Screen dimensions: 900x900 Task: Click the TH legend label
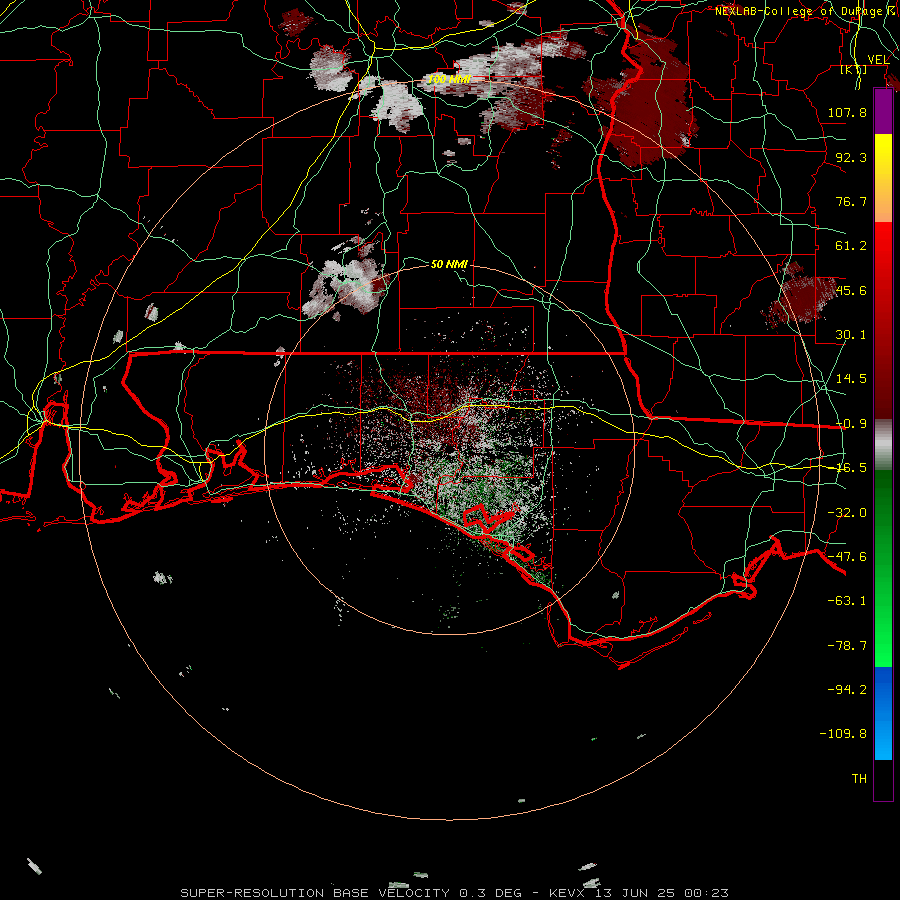(x=859, y=779)
